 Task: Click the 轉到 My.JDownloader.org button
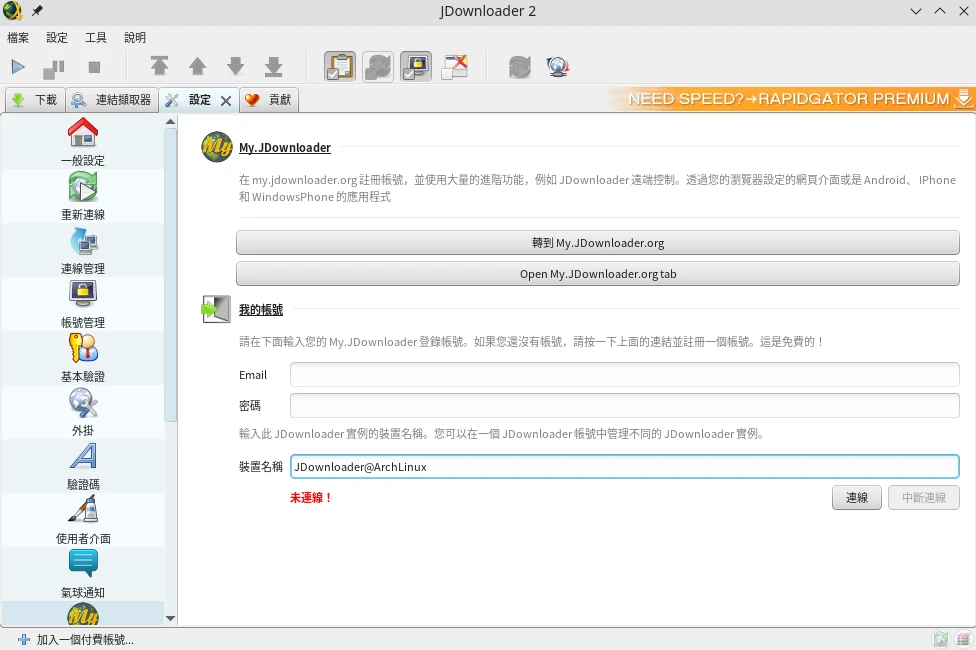click(x=597, y=243)
